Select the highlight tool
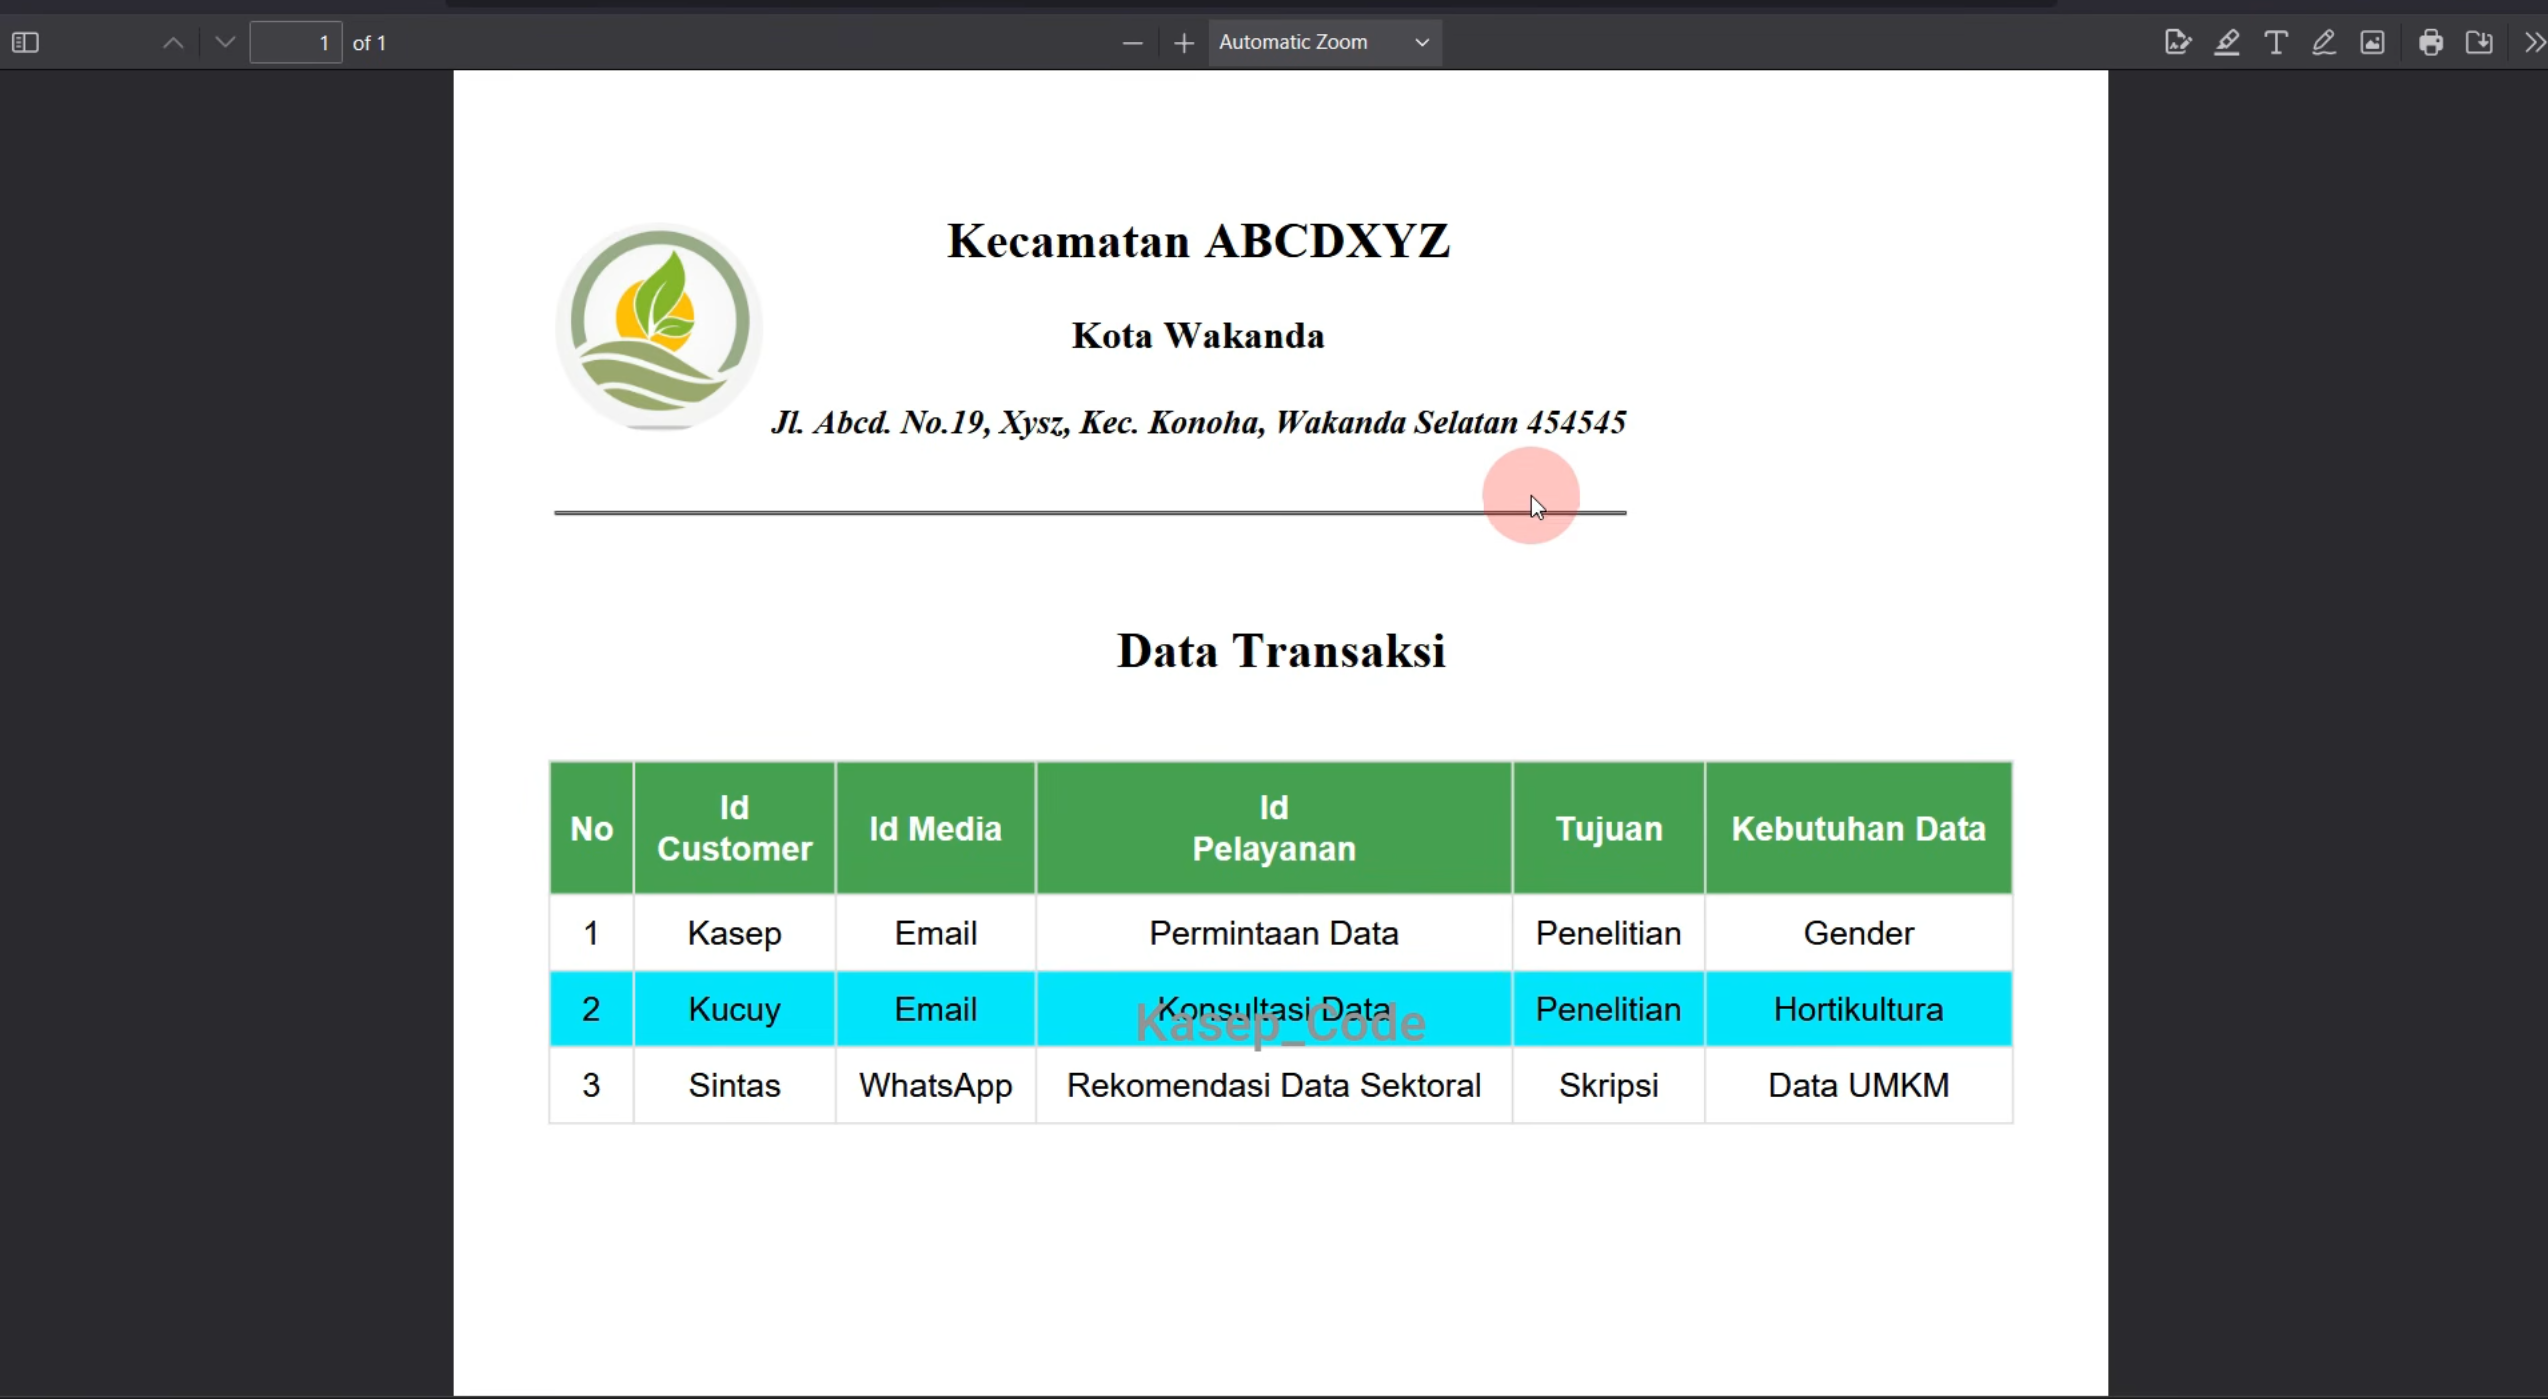The height and width of the screenshot is (1399, 2548). tap(2226, 43)
